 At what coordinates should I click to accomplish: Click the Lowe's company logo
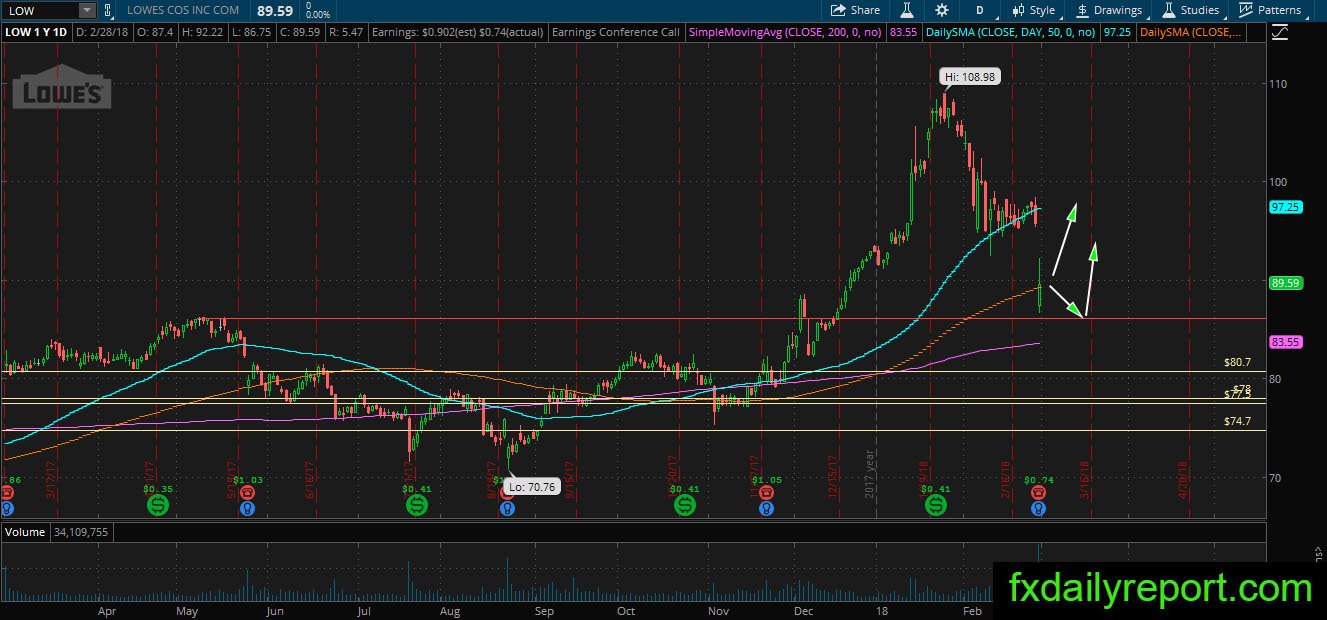[61, 87]
